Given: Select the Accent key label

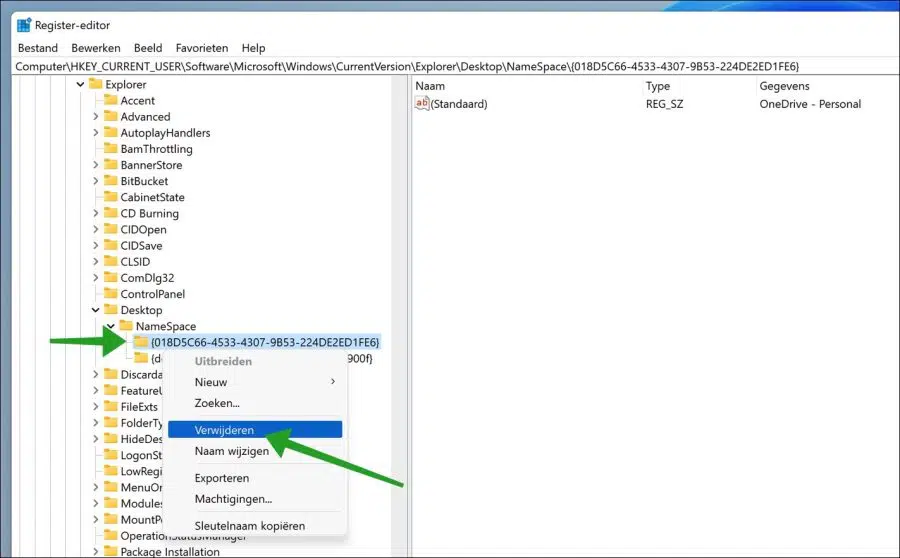Looking at the screenshot, I should point(138,100).
